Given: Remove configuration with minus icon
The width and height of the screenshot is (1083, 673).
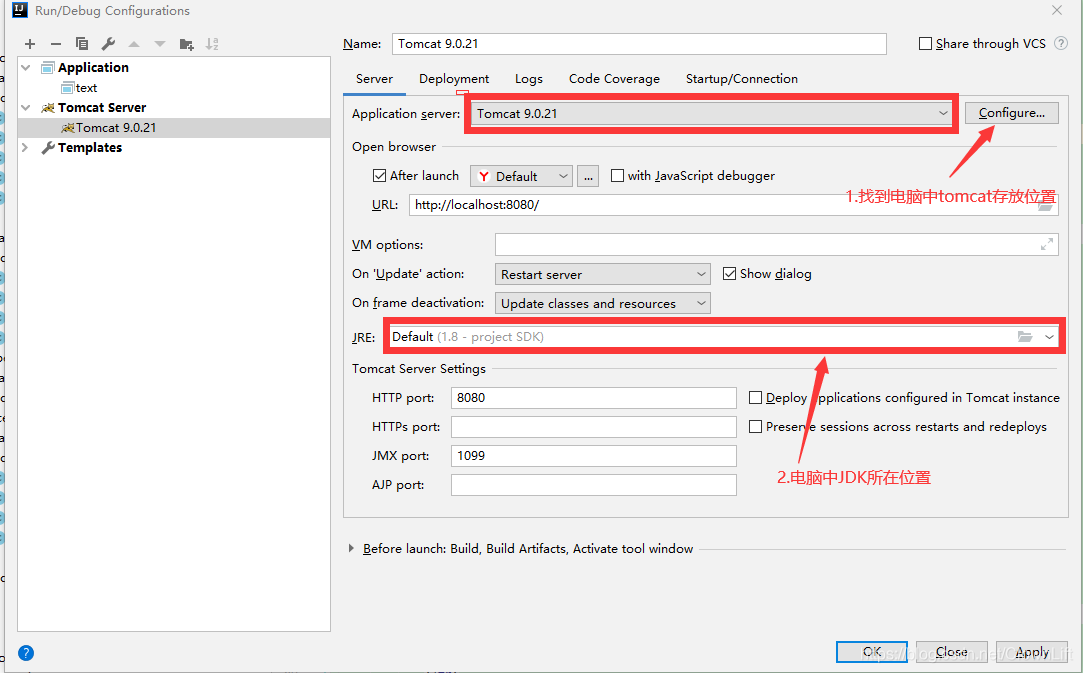Looking at the screenshot, I should (x=56, y=44).
